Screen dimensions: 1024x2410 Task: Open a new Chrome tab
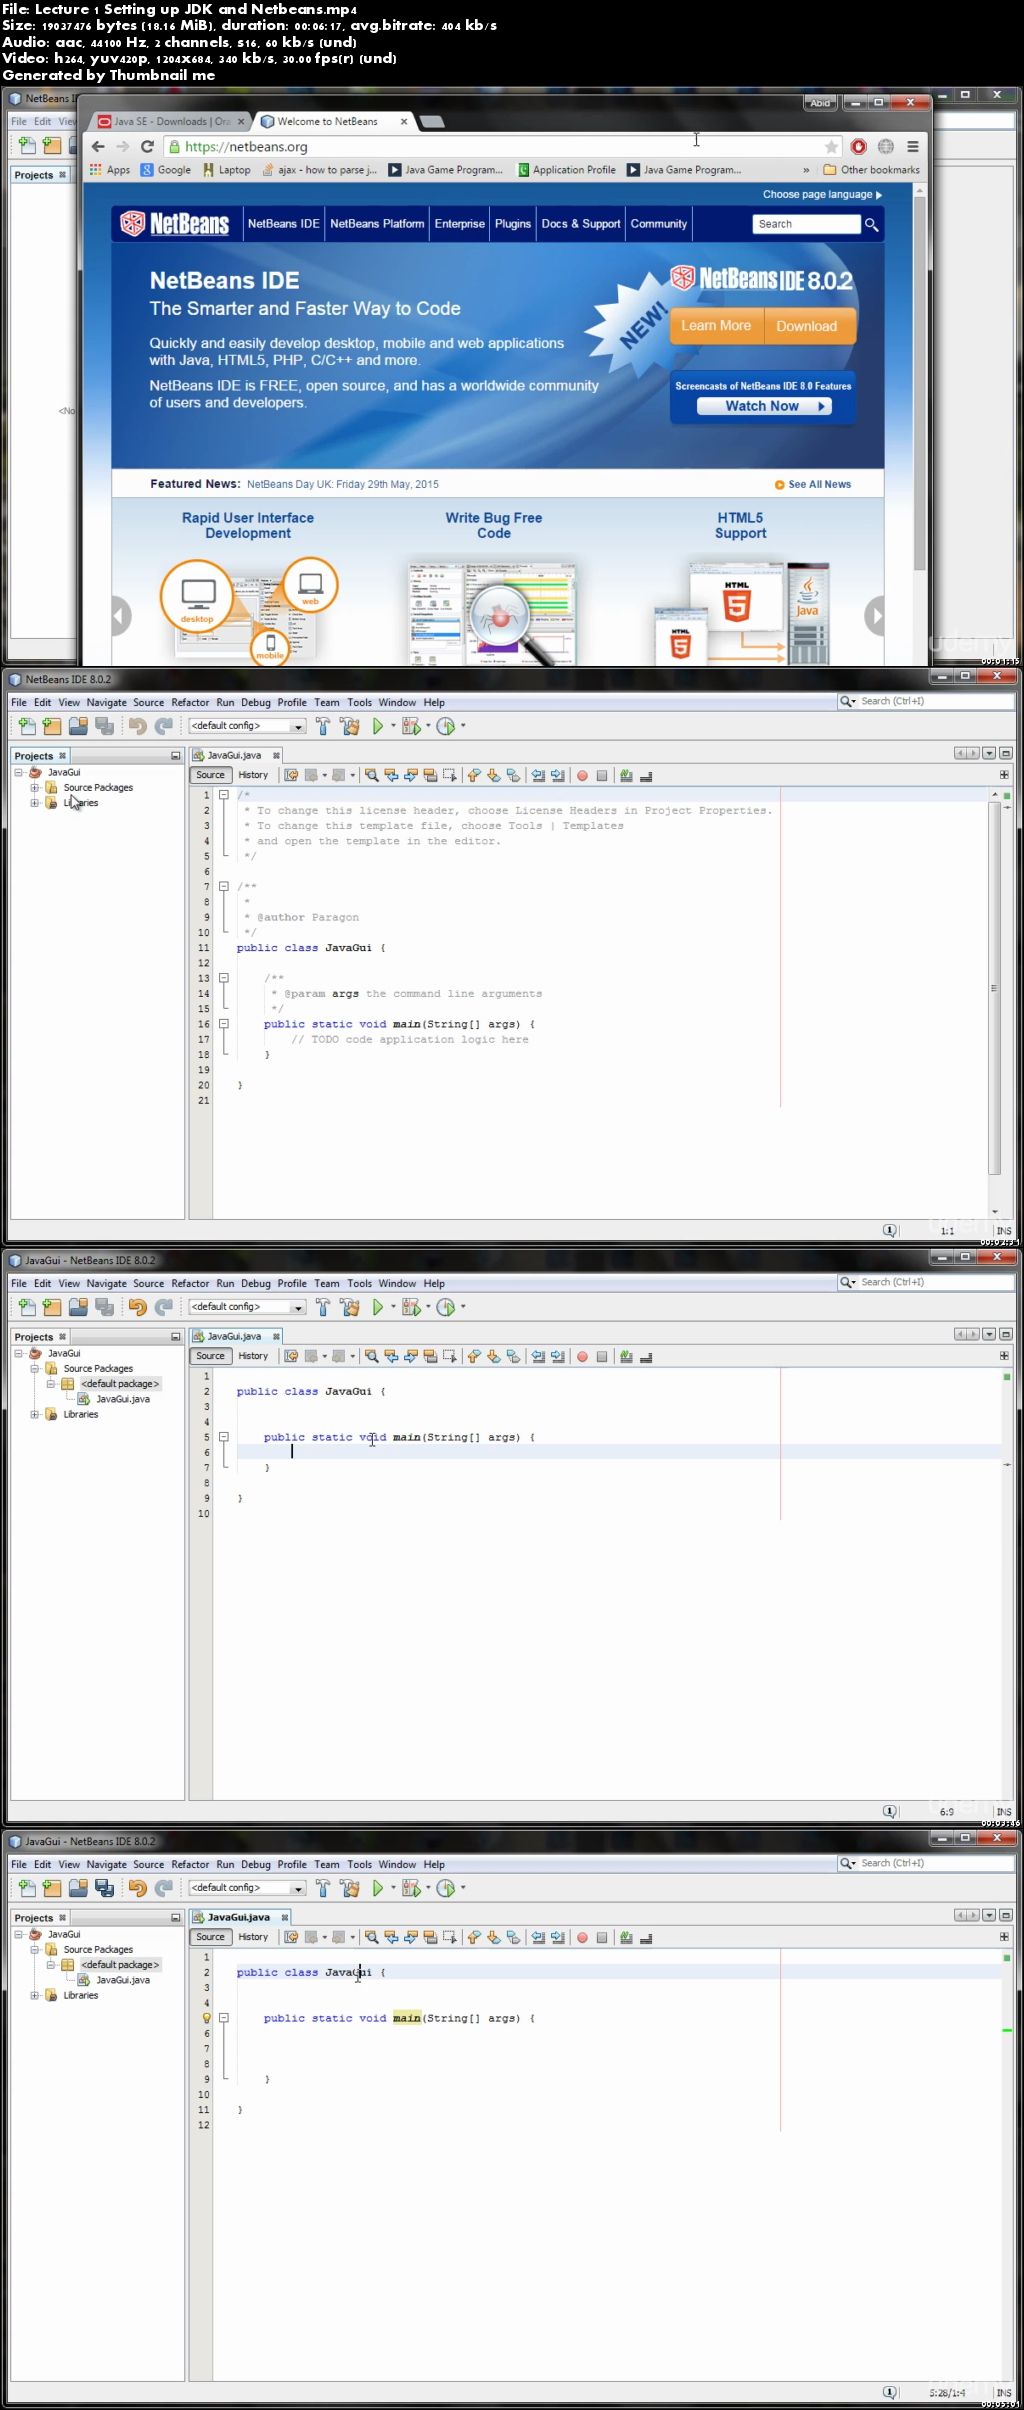pyautogui.click(x=431, y=122)
